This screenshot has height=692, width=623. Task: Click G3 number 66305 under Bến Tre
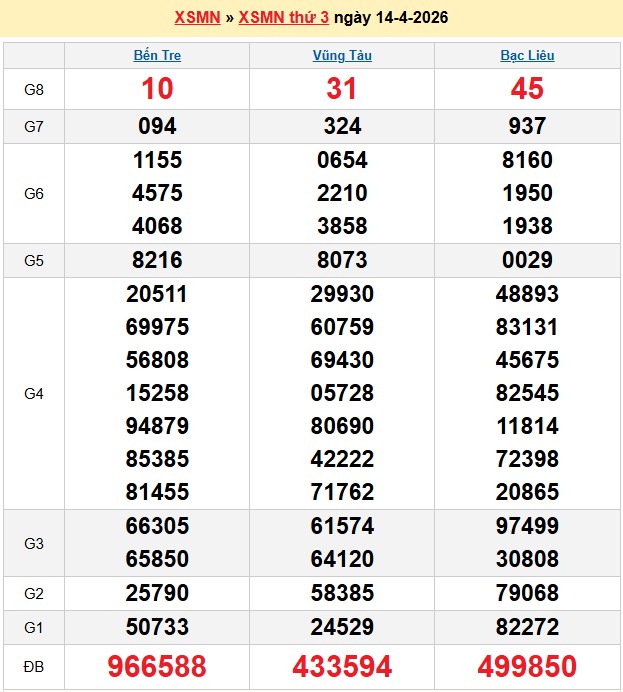tap(157, 526)
